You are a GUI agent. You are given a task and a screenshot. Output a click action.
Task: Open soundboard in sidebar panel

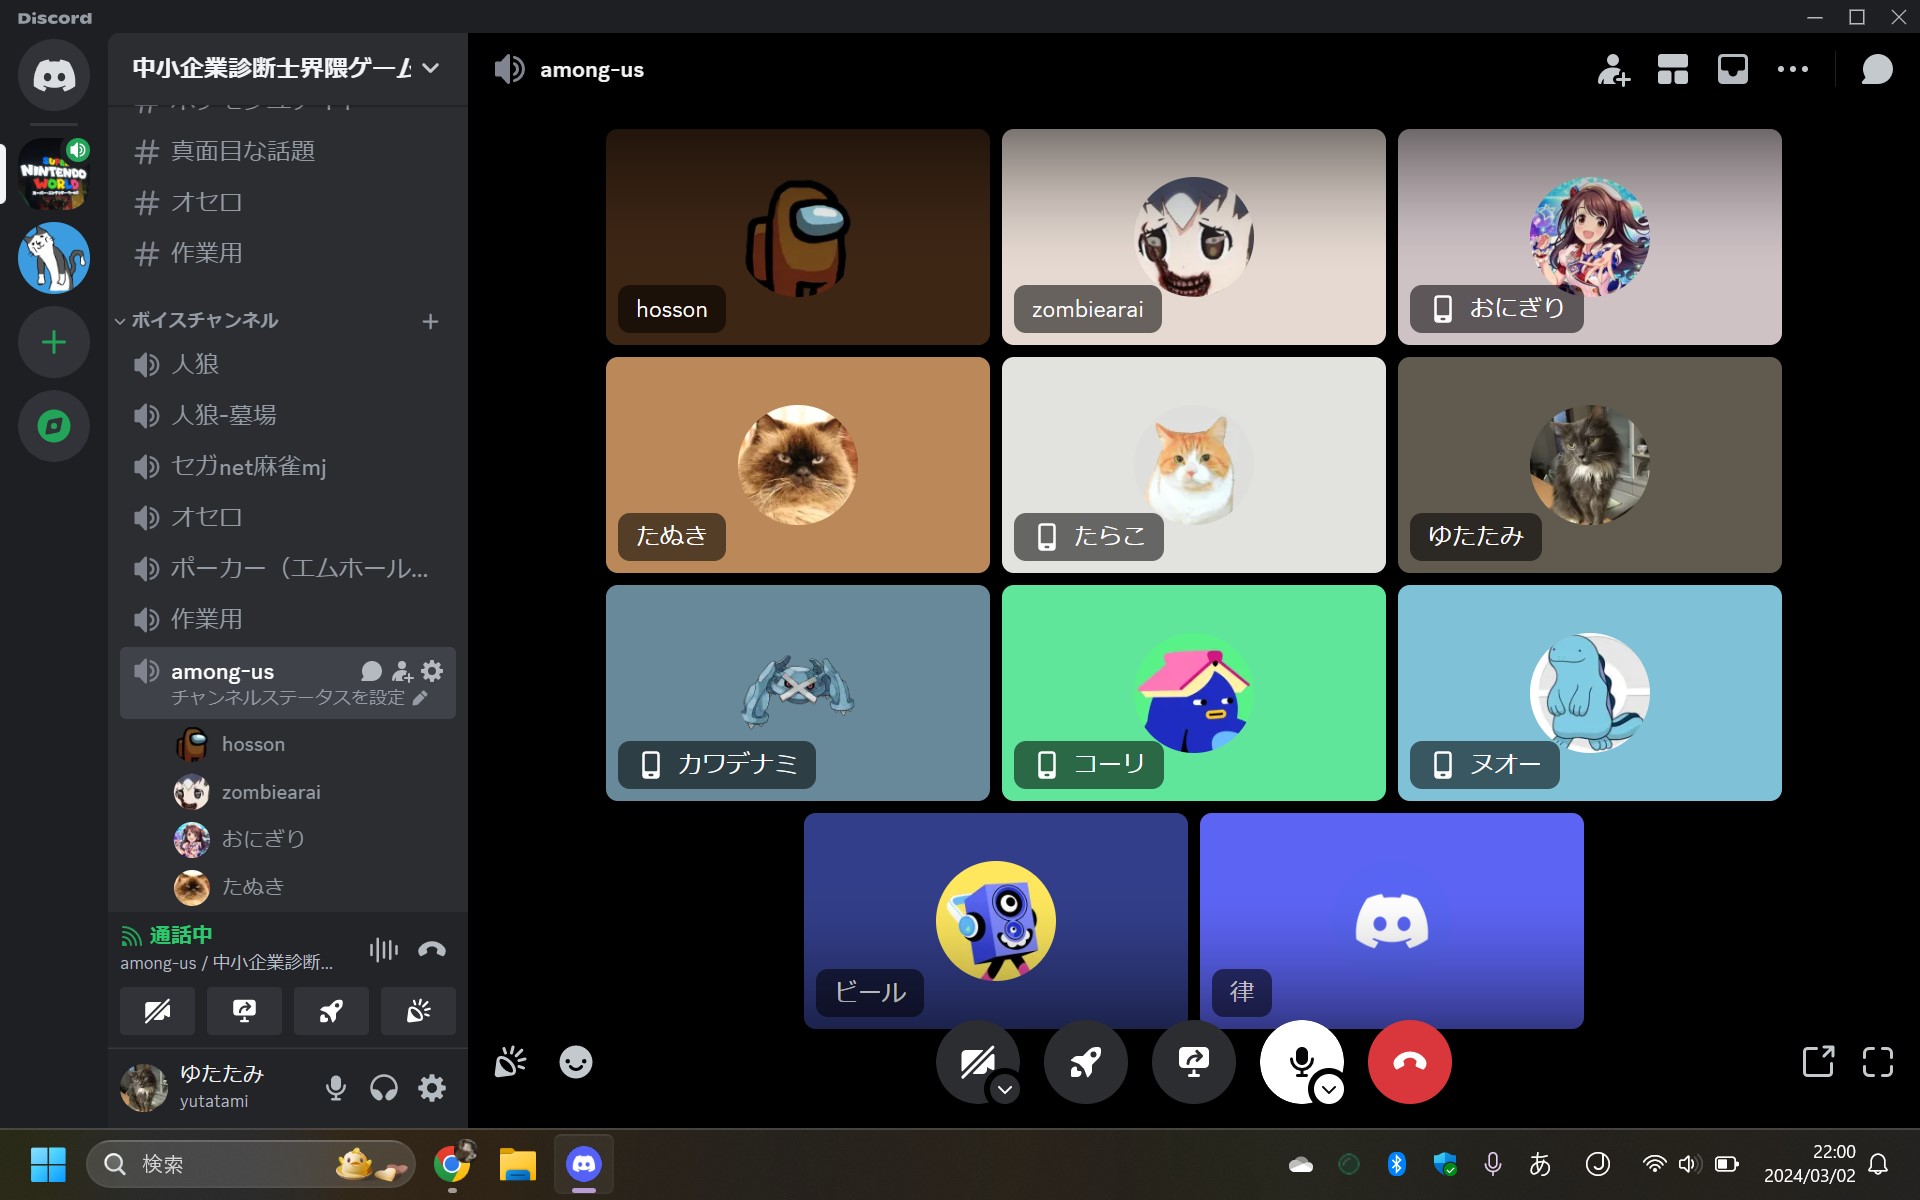tap(418, 1011)
